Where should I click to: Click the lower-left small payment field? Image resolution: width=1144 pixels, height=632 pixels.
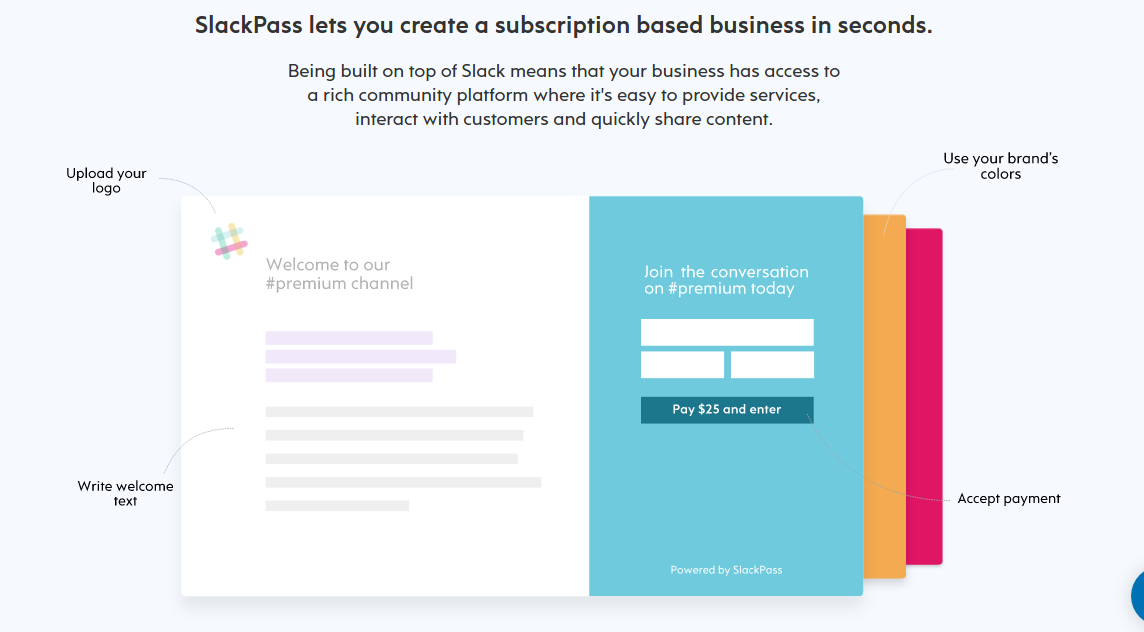point(682,365)
